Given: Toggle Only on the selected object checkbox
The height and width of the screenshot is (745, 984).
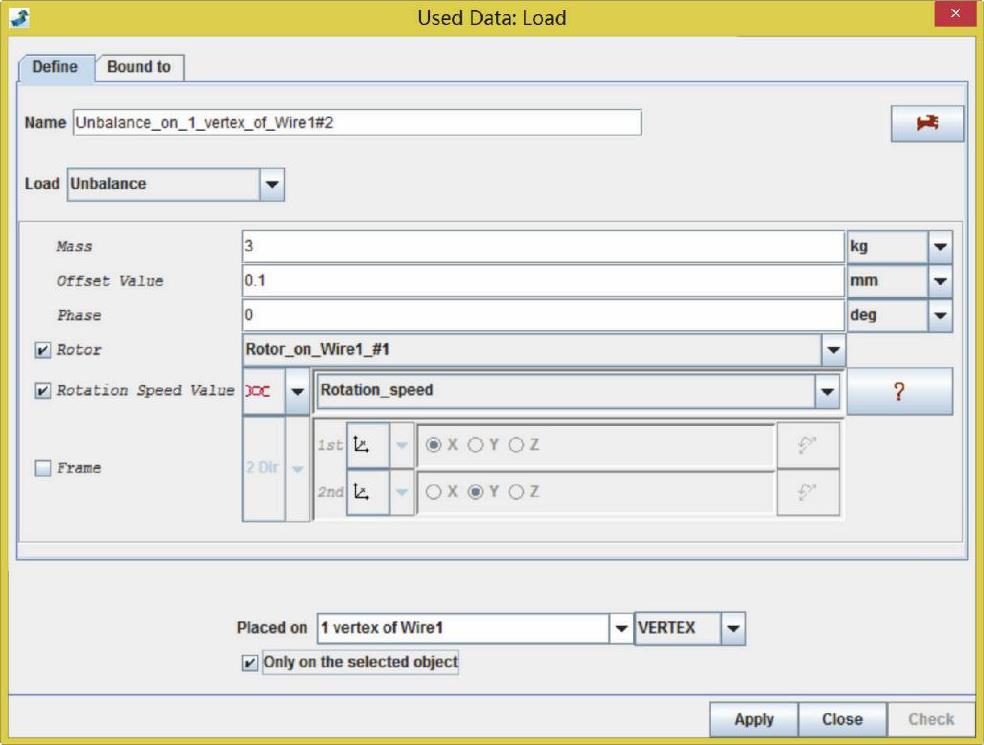Looking at the screenshot, I should 249,662.
